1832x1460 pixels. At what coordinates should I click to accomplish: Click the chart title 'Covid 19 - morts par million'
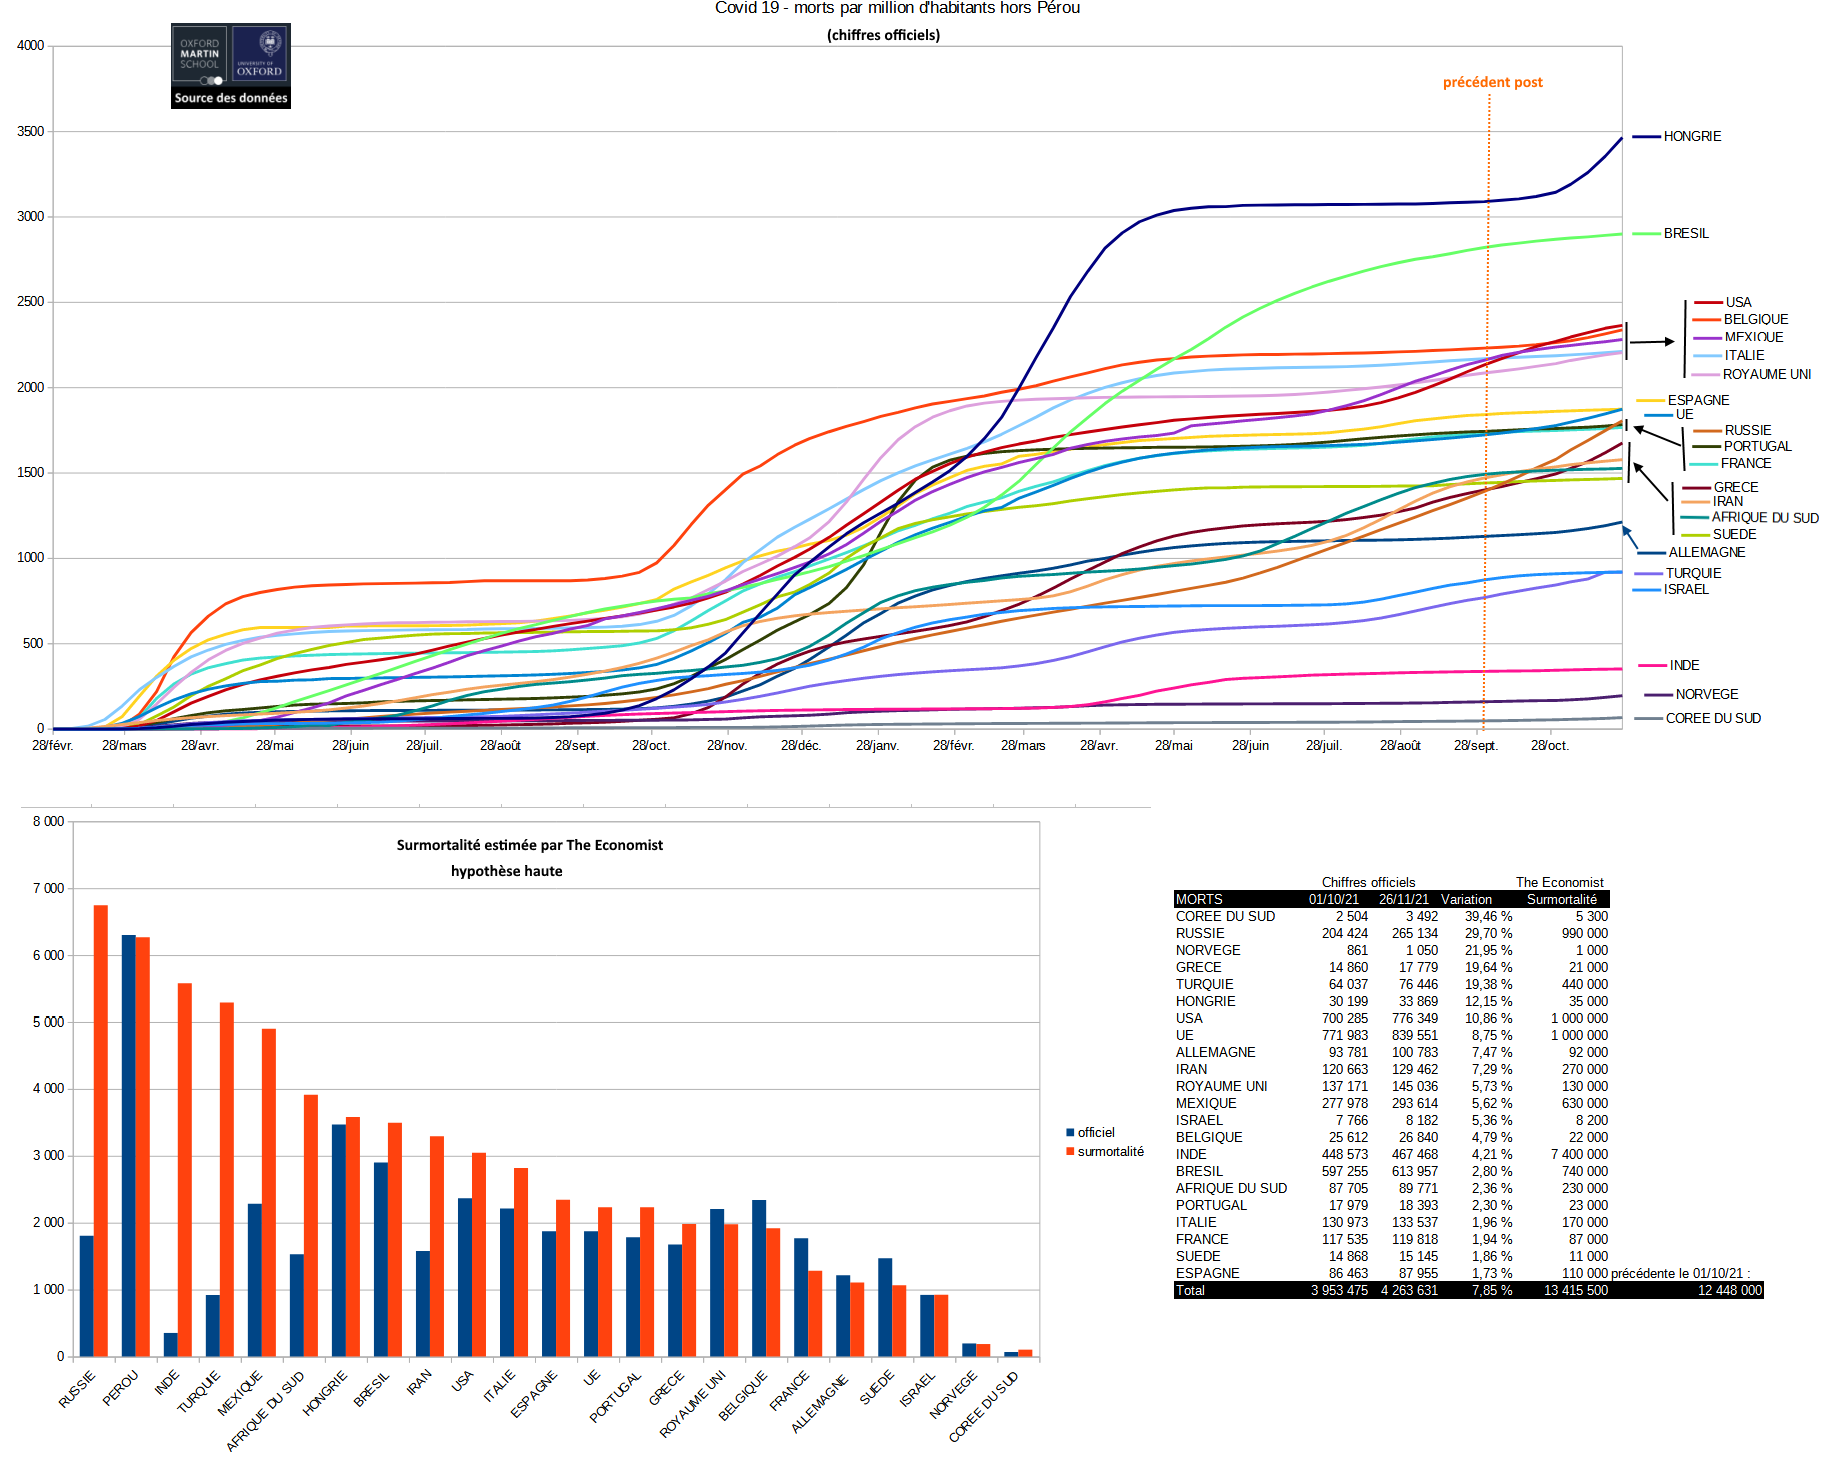click(897, 8)
